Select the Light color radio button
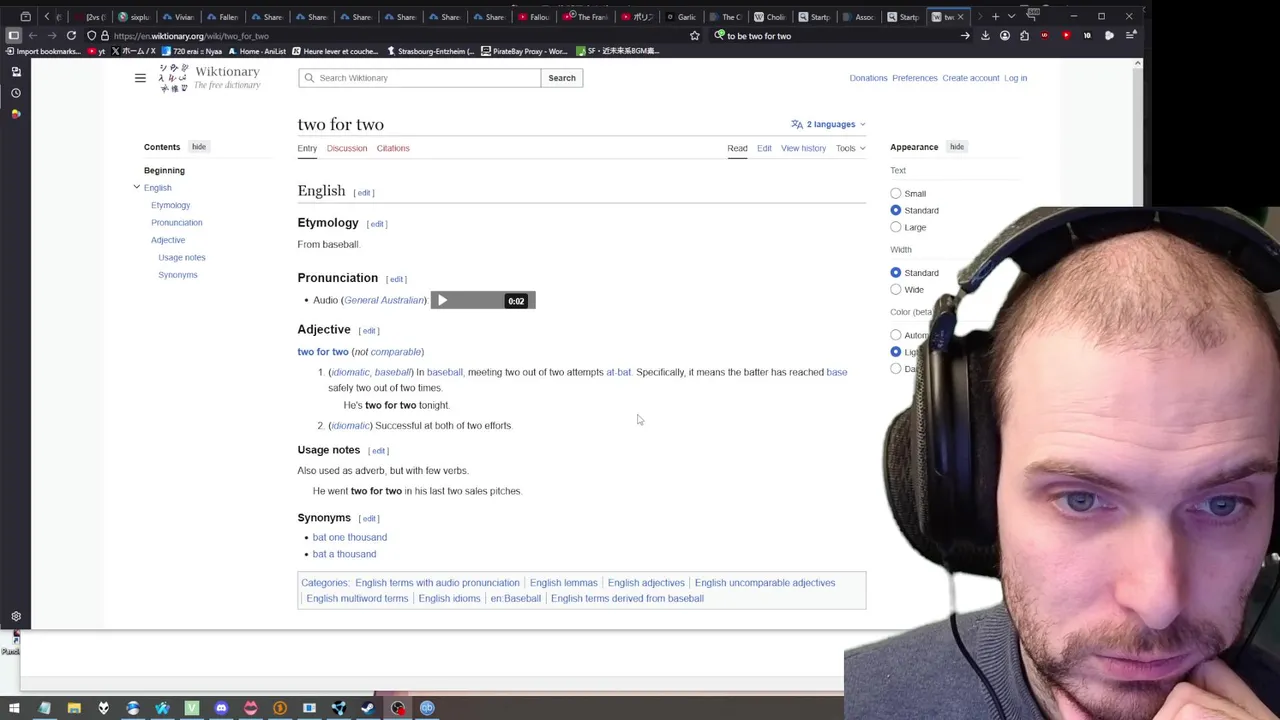The width and height of the screenshot is (1280, 720). coord(896,352)
